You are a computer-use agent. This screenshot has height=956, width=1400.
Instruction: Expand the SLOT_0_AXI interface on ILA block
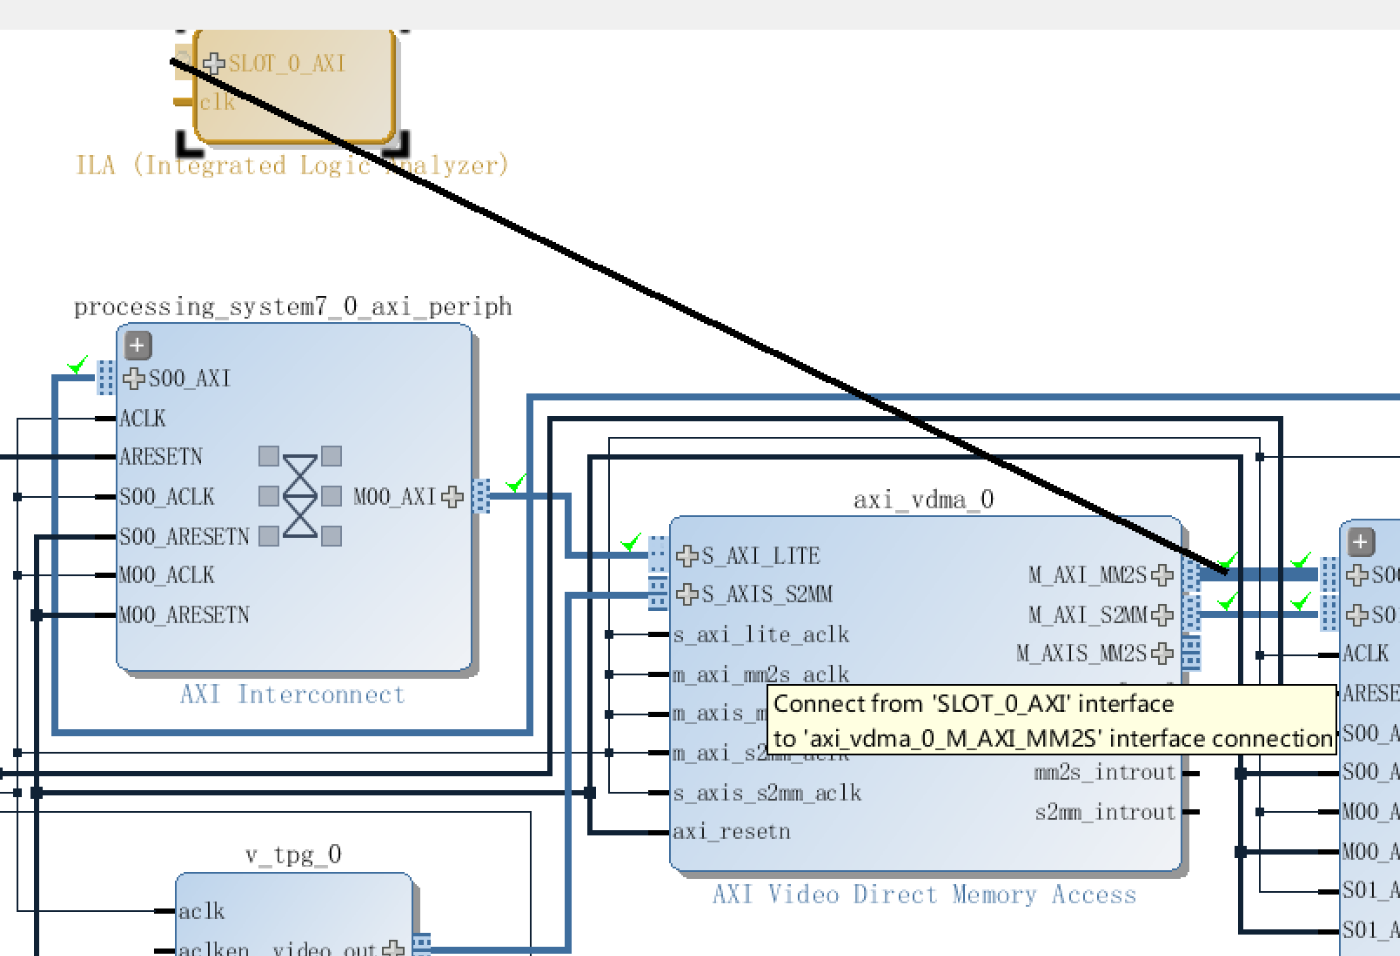pyautogui.click(x=213, y=64)
